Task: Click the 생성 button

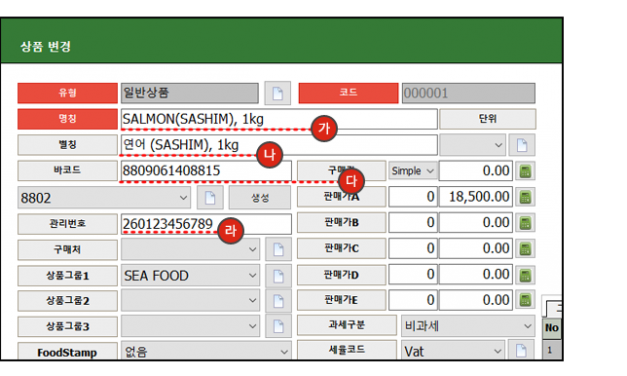Action: coord(260,198)
